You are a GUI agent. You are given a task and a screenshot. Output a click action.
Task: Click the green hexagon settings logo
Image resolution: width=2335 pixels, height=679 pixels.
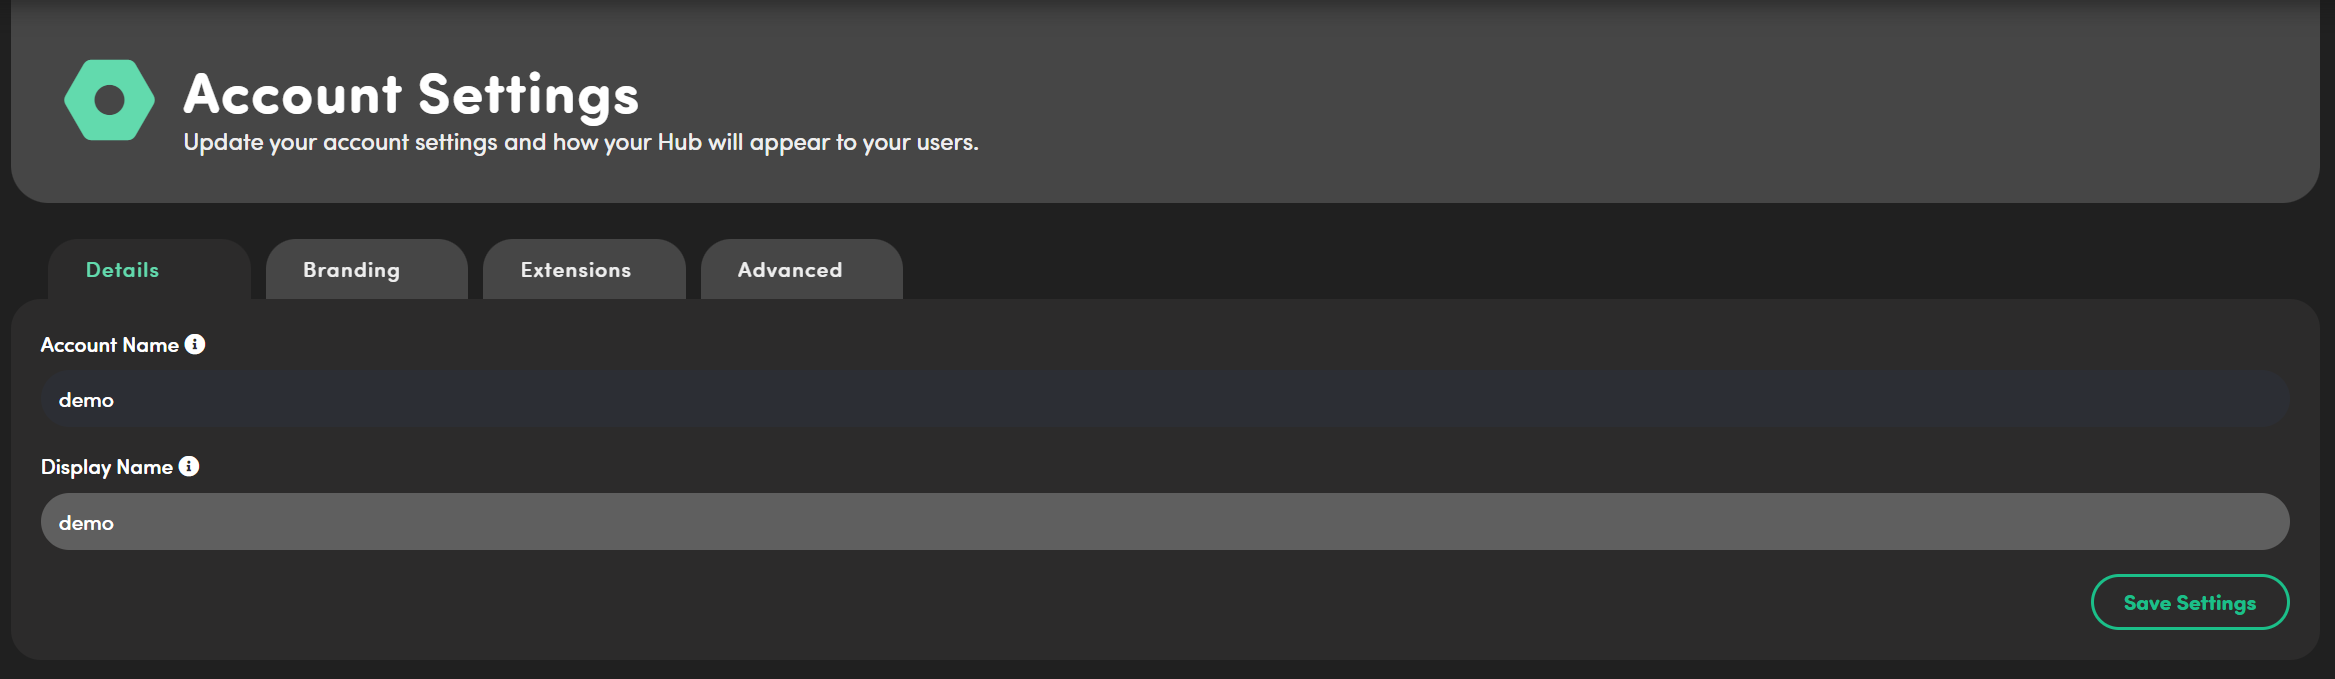80,100
